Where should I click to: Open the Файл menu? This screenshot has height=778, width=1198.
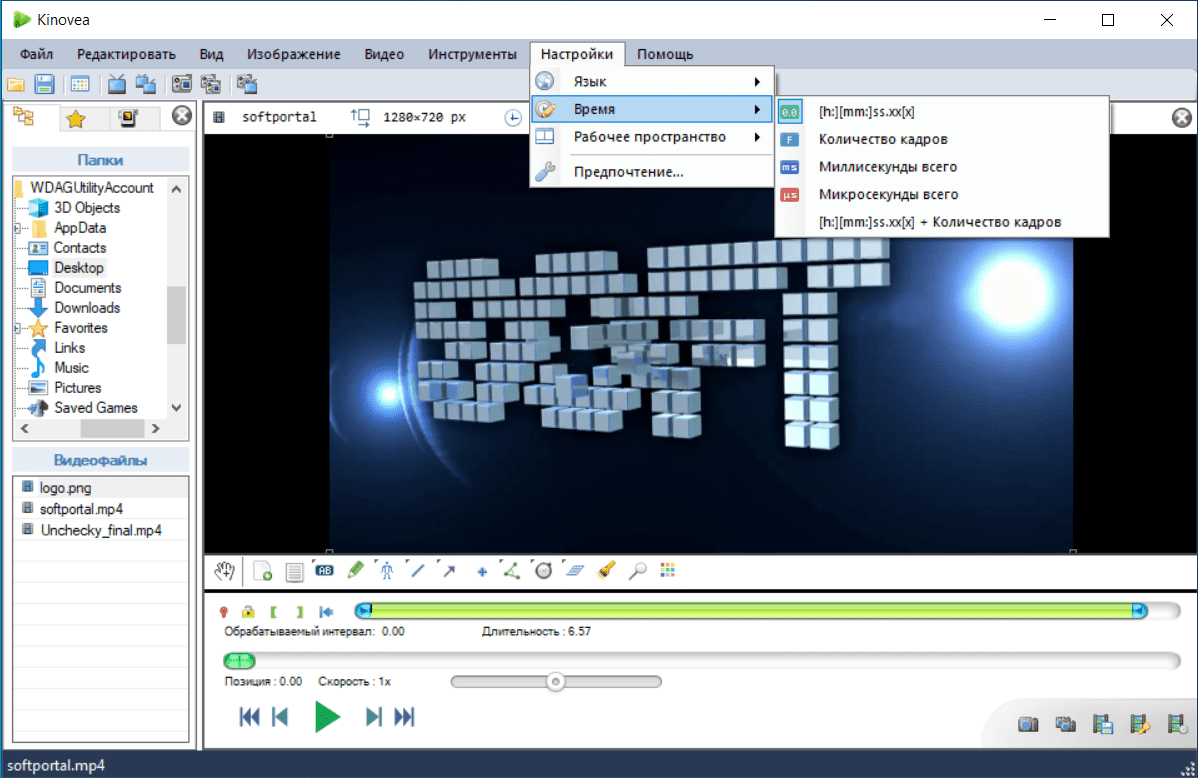(x=36, y=54)
